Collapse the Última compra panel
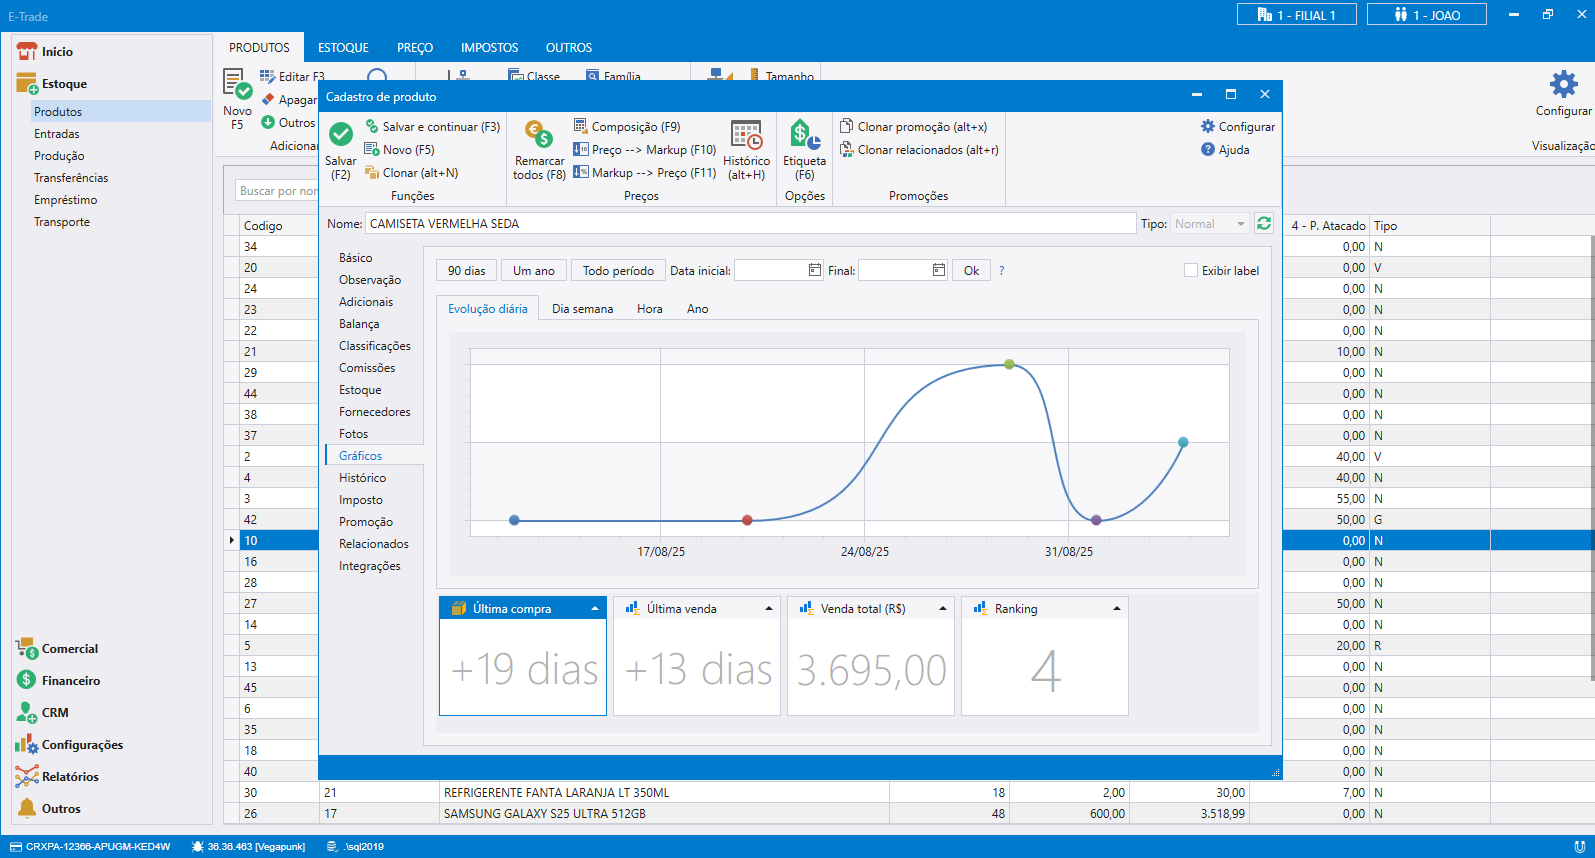Viewport: 1595px width, 858px height. pyautogui.click(x=595, y=609)
